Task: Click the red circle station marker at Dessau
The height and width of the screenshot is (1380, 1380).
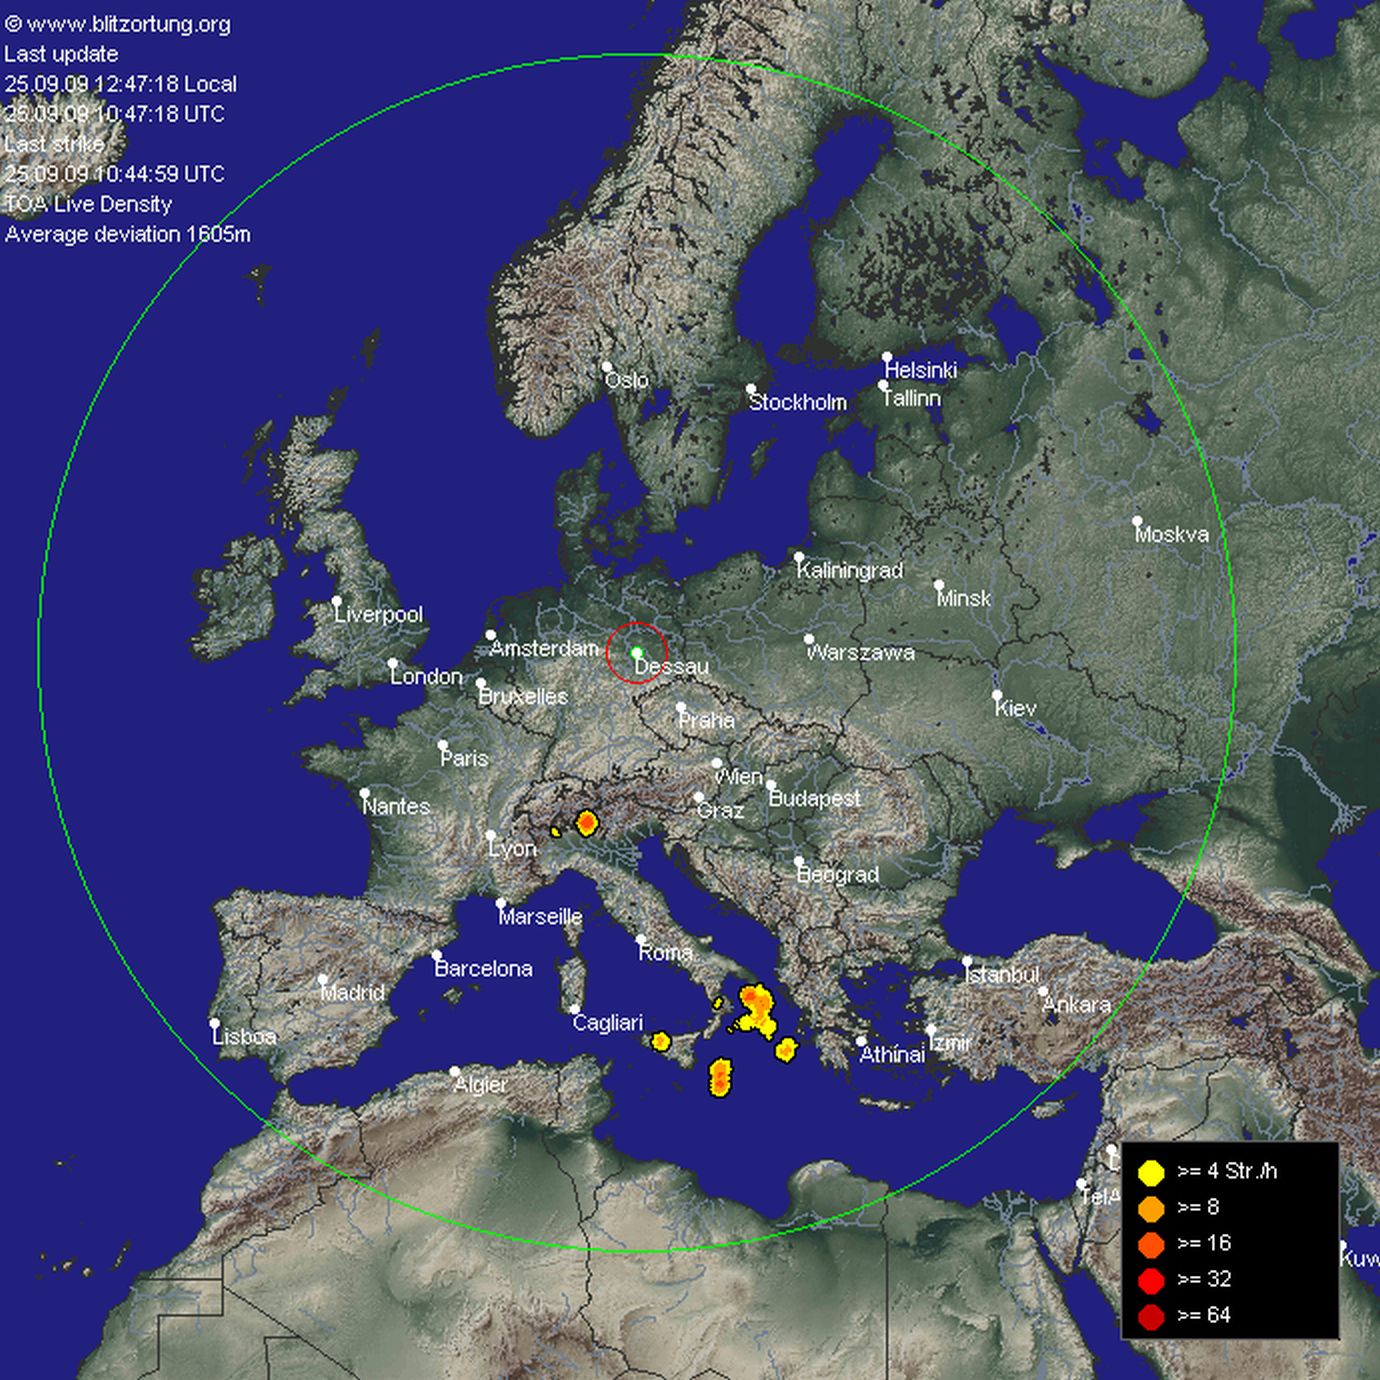Action: click(x=636, y=652)
